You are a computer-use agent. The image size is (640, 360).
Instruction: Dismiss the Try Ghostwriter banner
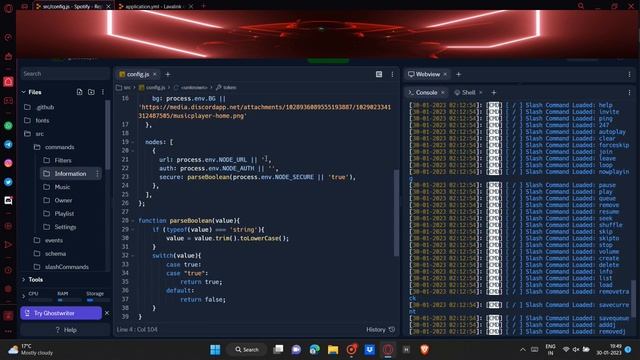pyautogui.click(x=107, y=313)
